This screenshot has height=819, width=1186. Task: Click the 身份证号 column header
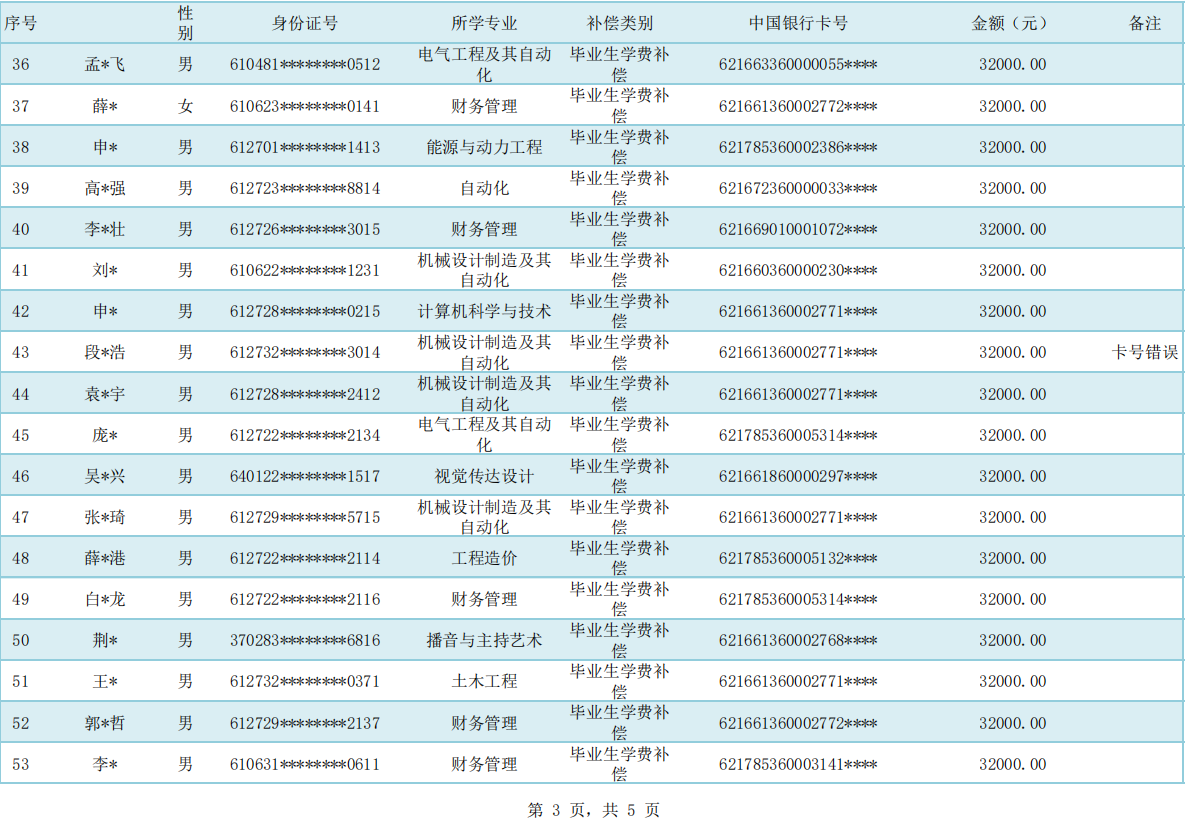pyautogui.click(x=305, y=23)
